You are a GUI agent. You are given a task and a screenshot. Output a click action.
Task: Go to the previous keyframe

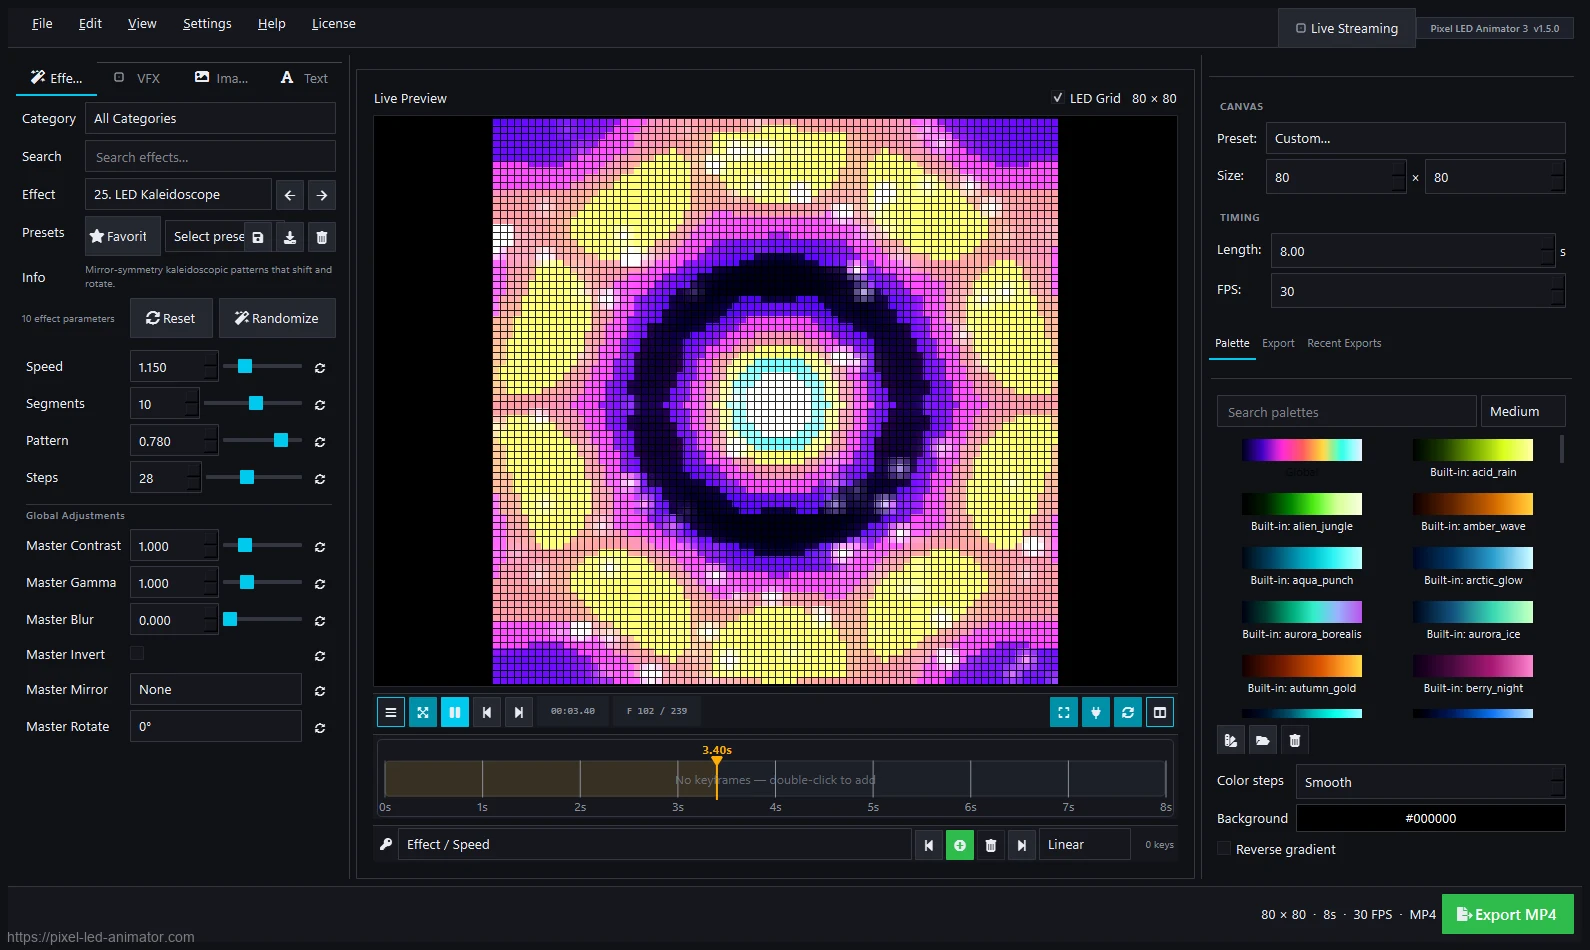tap(929, 845)
